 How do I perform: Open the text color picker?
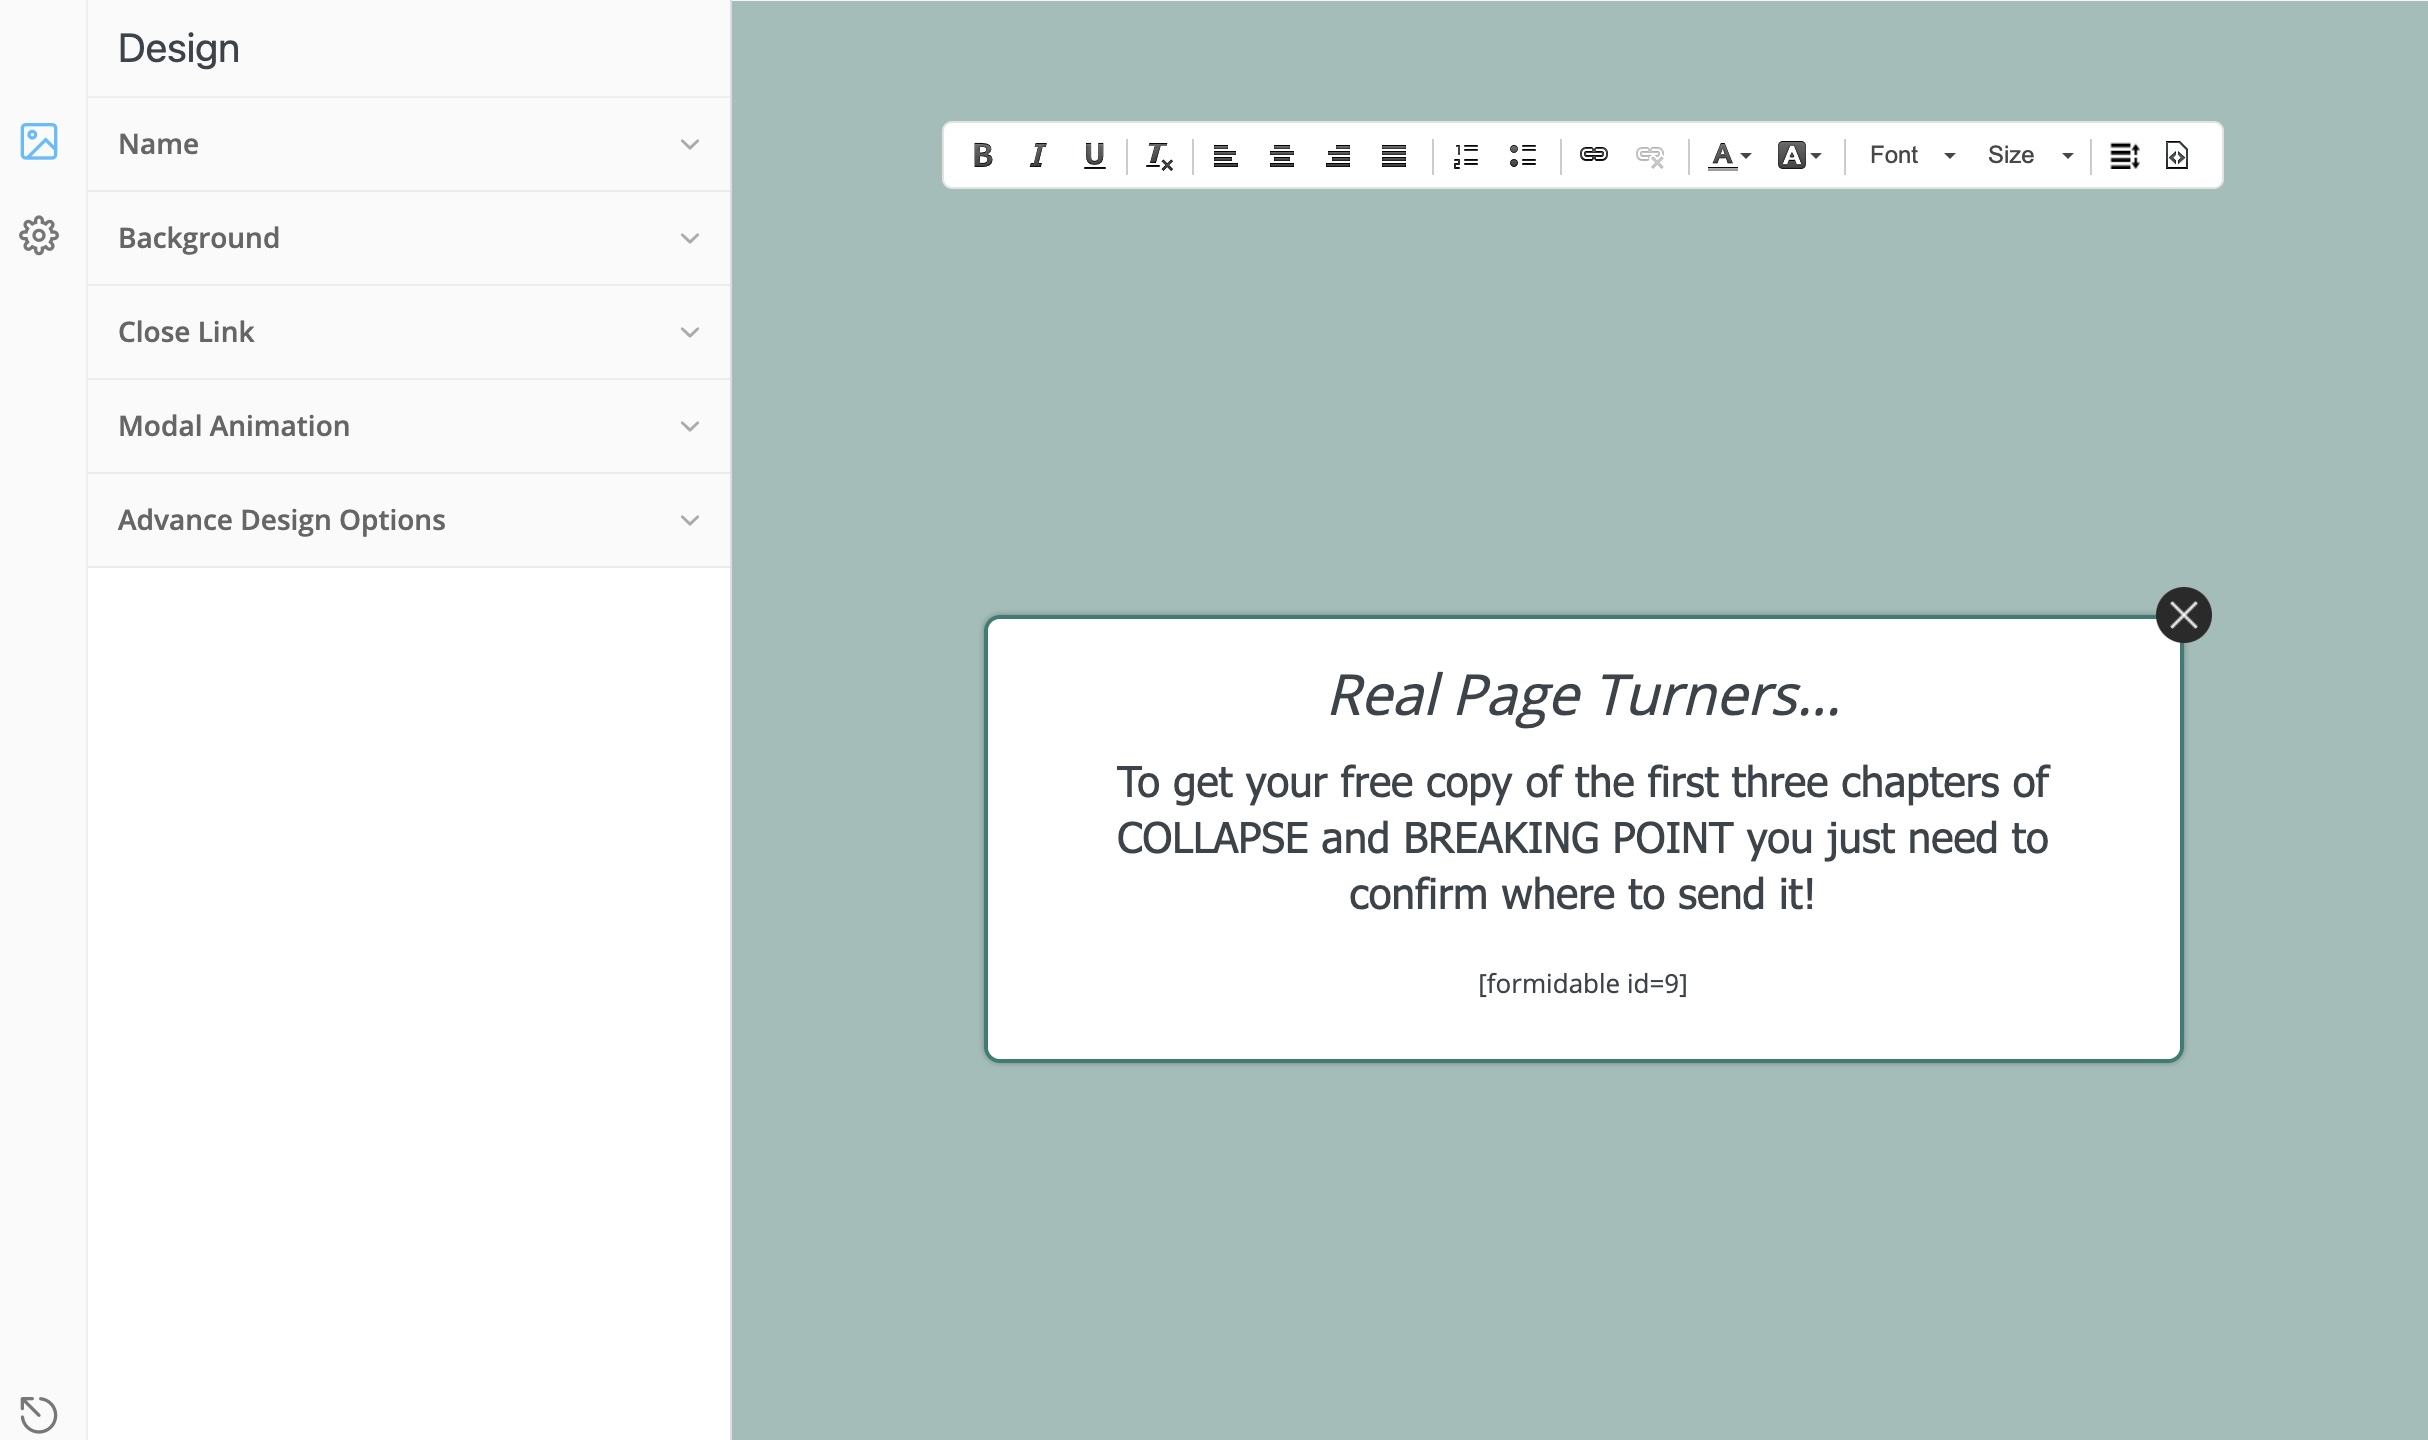[x=1729, y=156]
